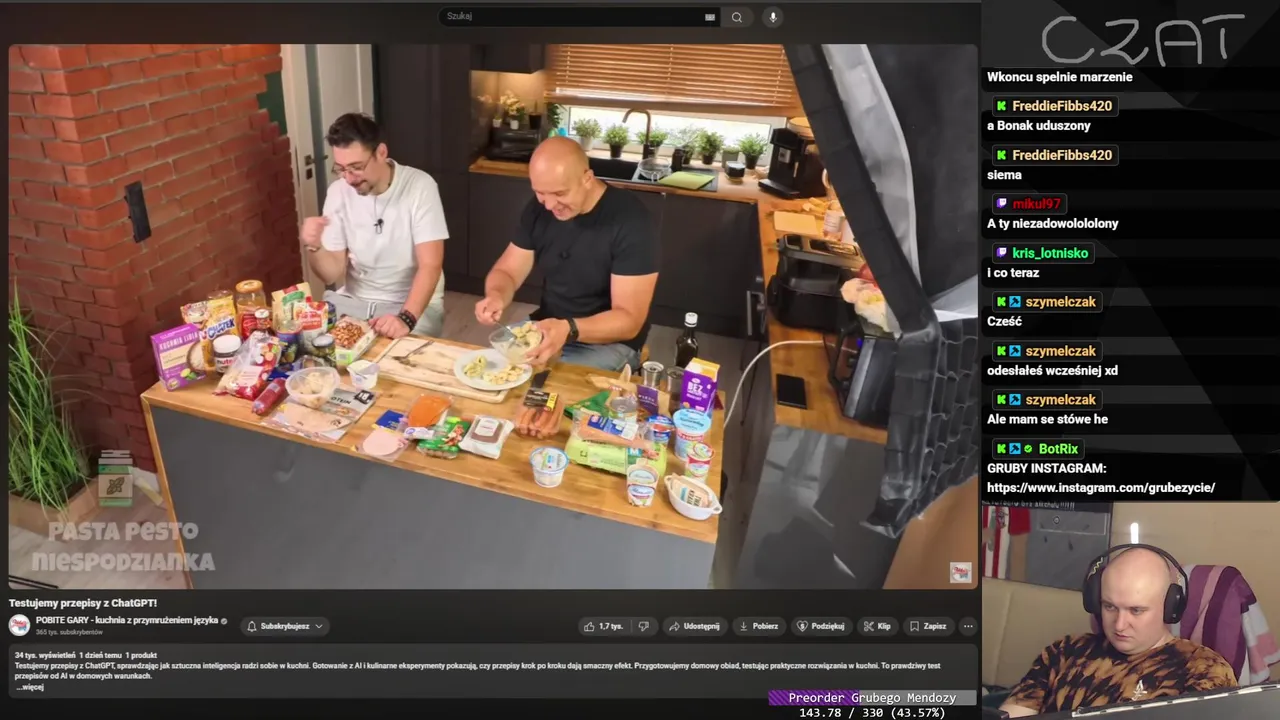Click the streamer webcam feed

tap(1130, 609)
